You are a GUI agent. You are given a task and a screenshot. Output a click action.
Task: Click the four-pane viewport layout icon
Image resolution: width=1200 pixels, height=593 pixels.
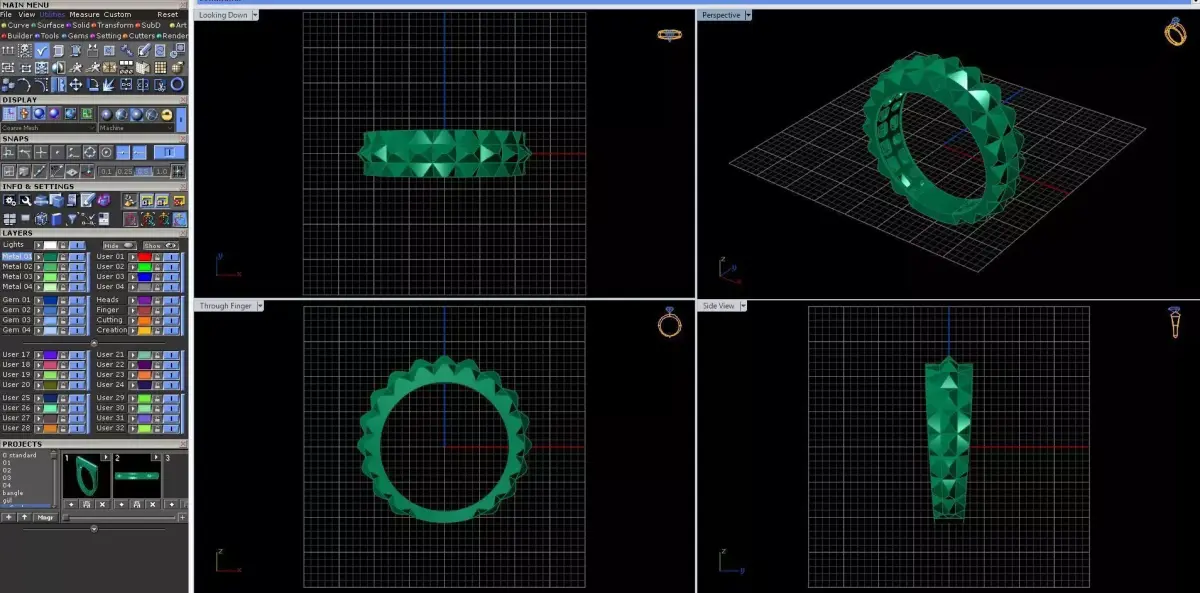point(9,219)
